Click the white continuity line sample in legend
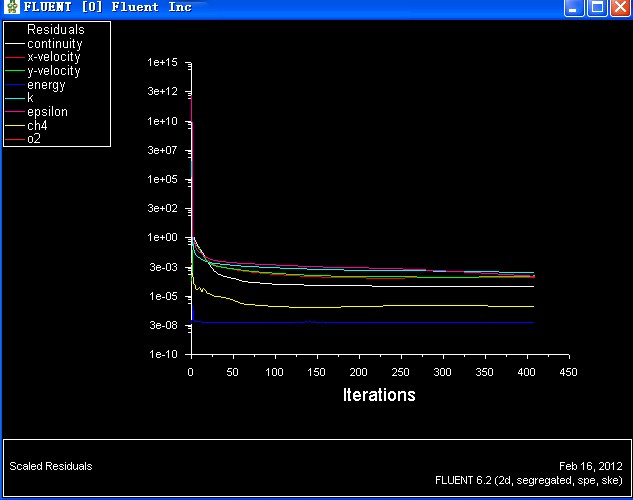This screenshot has width=633, height=500. point(14,44)
